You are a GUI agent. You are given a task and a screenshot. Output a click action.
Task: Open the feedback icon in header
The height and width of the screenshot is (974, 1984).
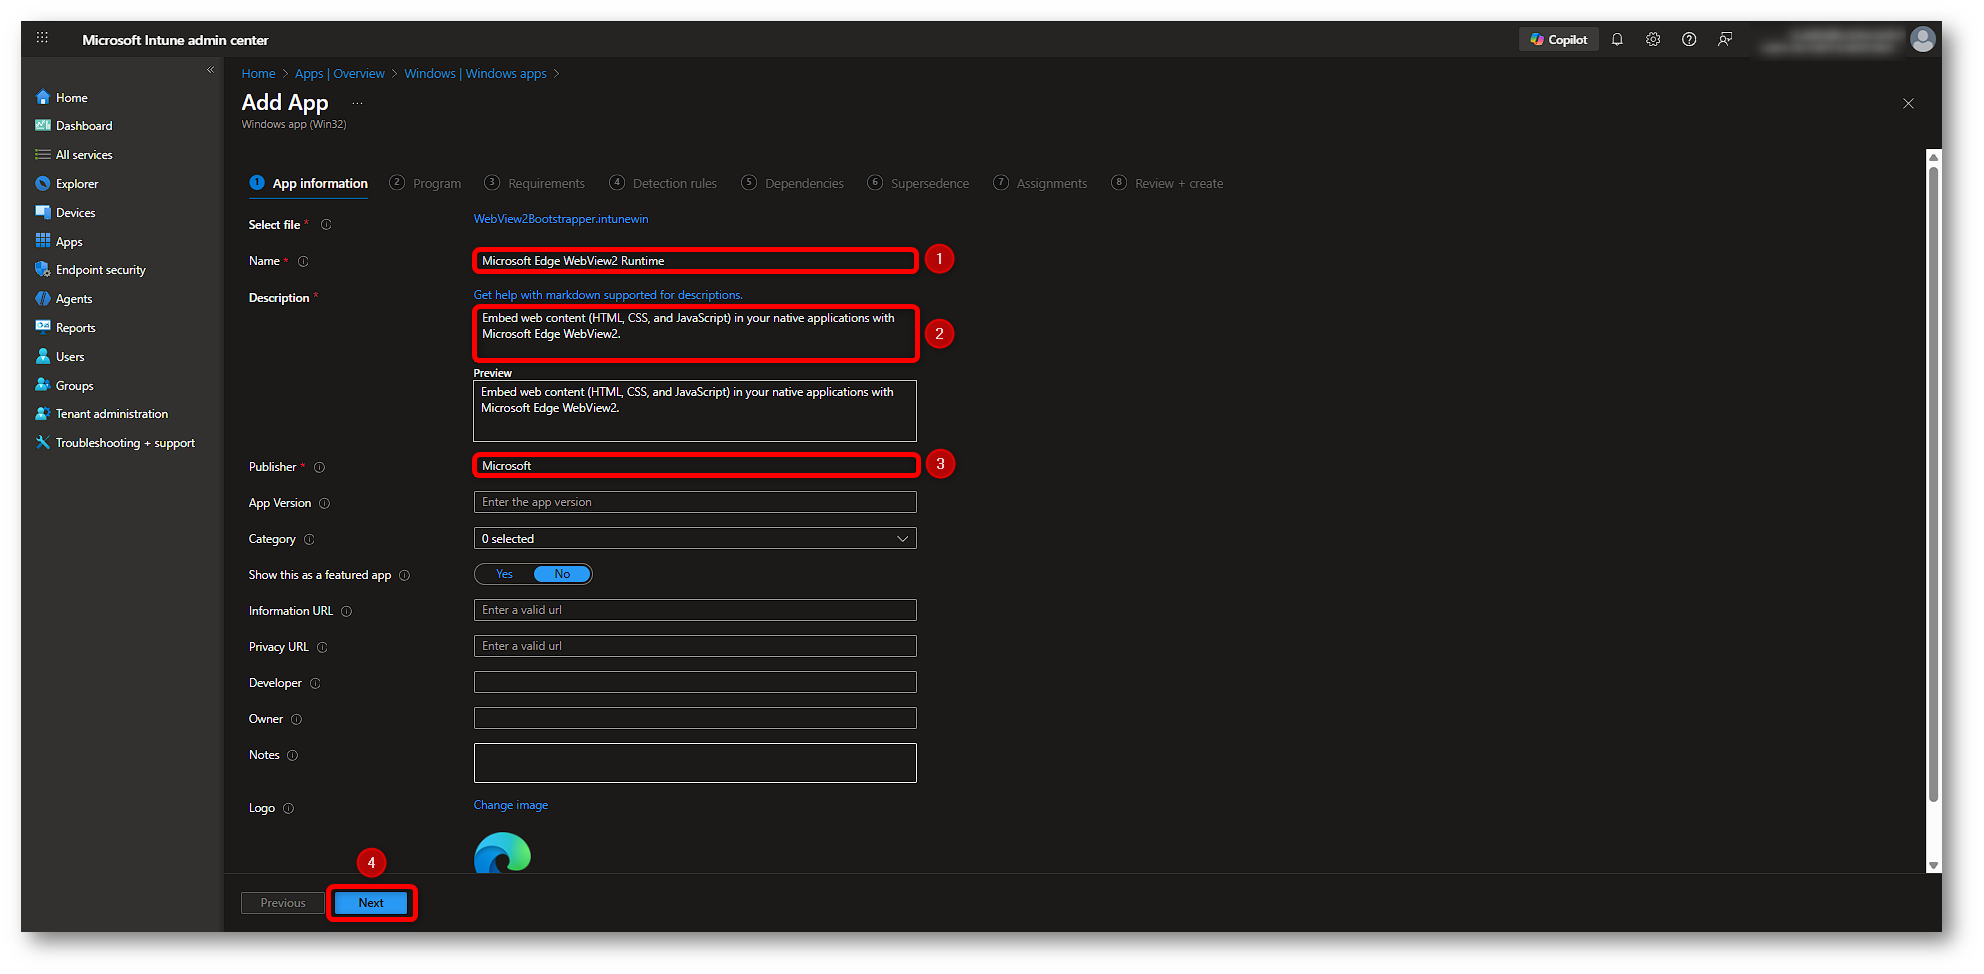1725,40
